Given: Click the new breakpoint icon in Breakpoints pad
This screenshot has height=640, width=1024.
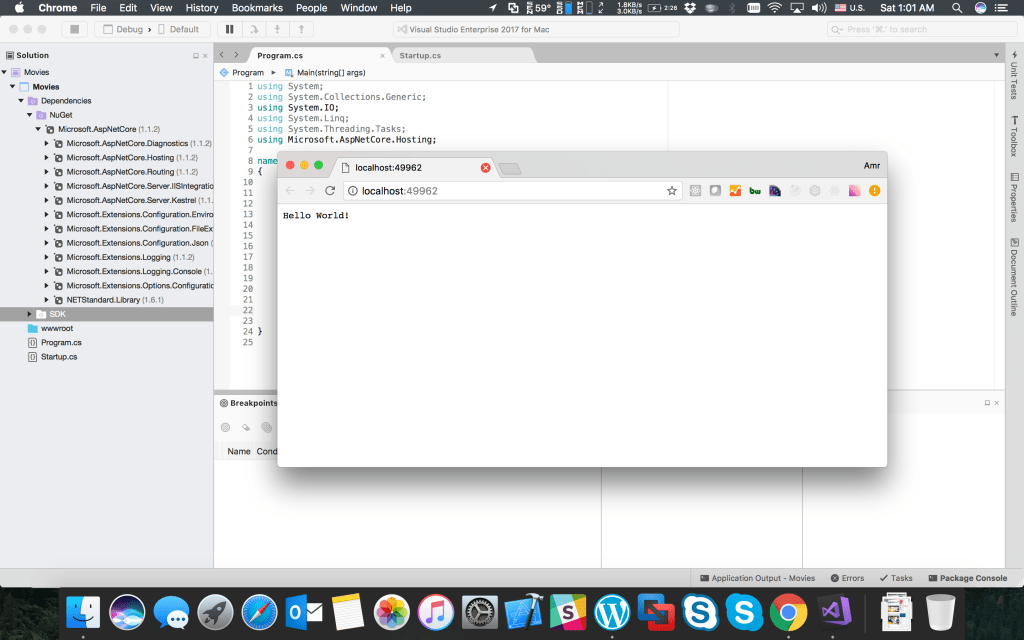Looking at the screenshot, I should tap(225, 427).
